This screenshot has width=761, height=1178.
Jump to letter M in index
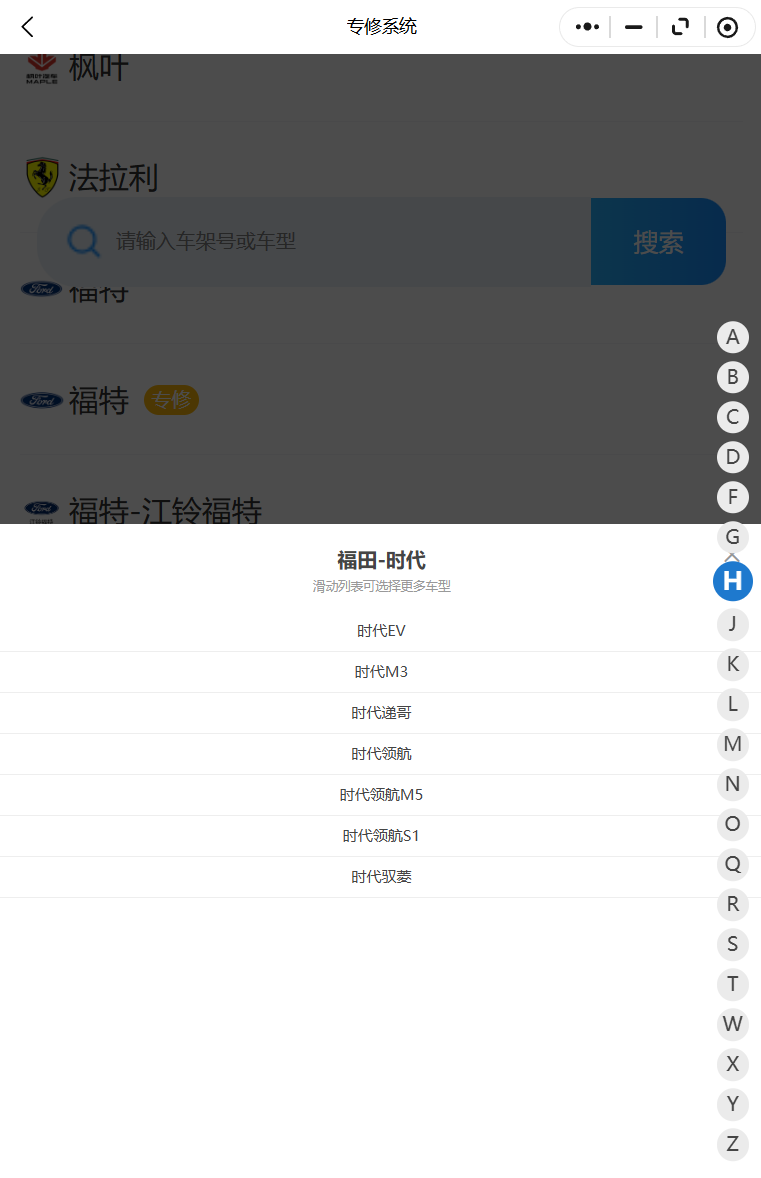coord(732,744)
